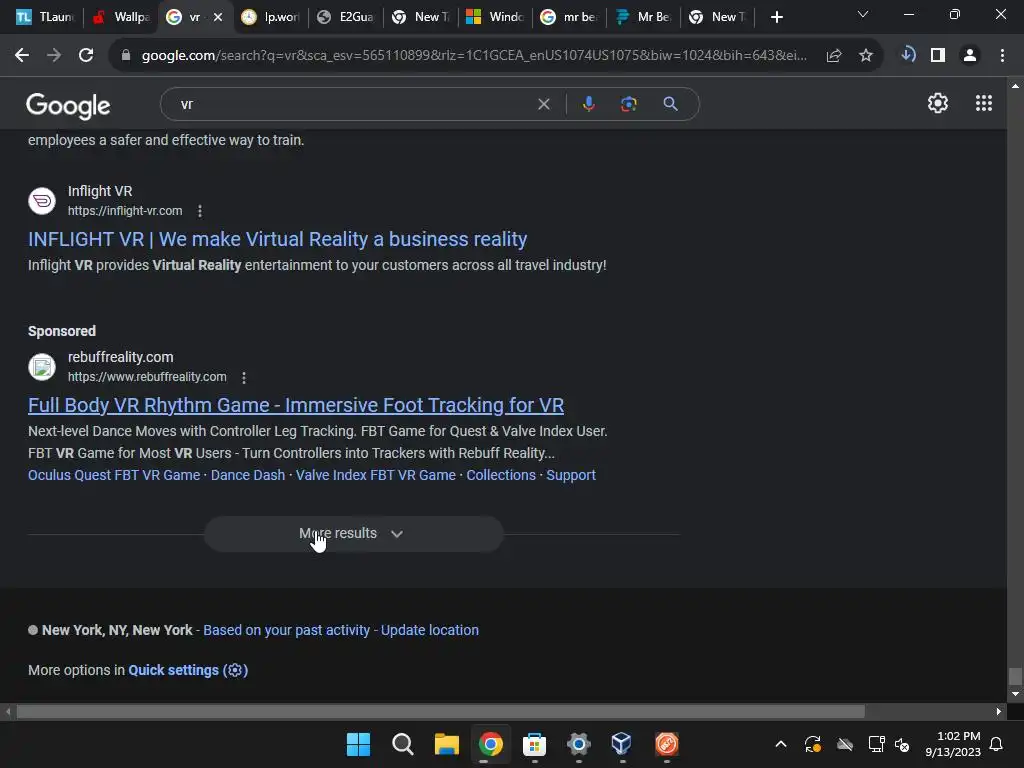Click the Update location link
This screenshot has height=768, width=1024.
(x=430, y=630)
